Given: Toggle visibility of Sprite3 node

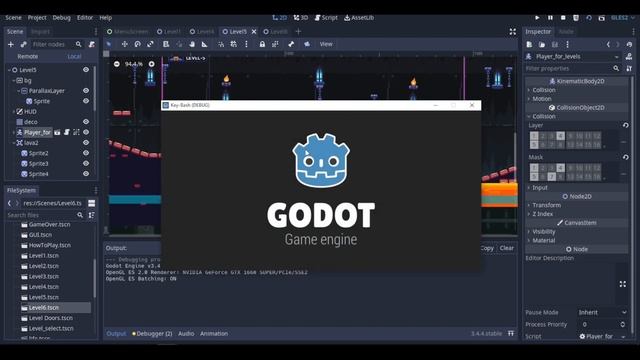Looking at the screenshot, I should pos(86,163).
